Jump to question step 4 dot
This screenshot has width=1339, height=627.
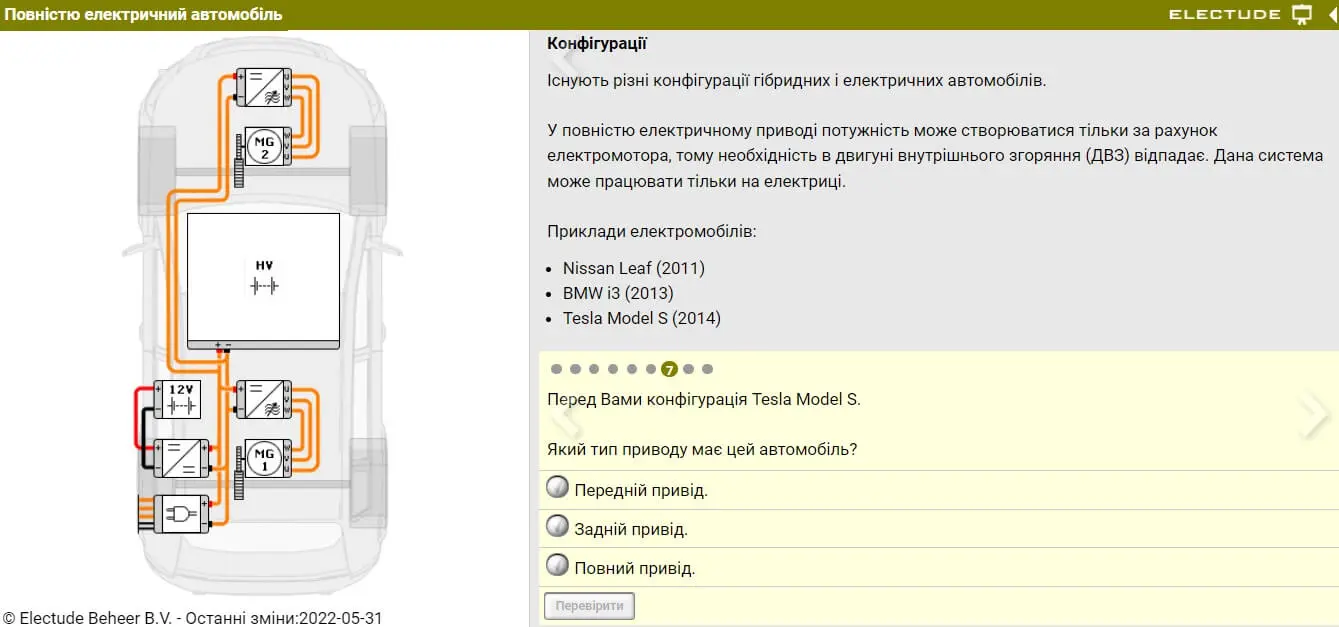[613, 369]
